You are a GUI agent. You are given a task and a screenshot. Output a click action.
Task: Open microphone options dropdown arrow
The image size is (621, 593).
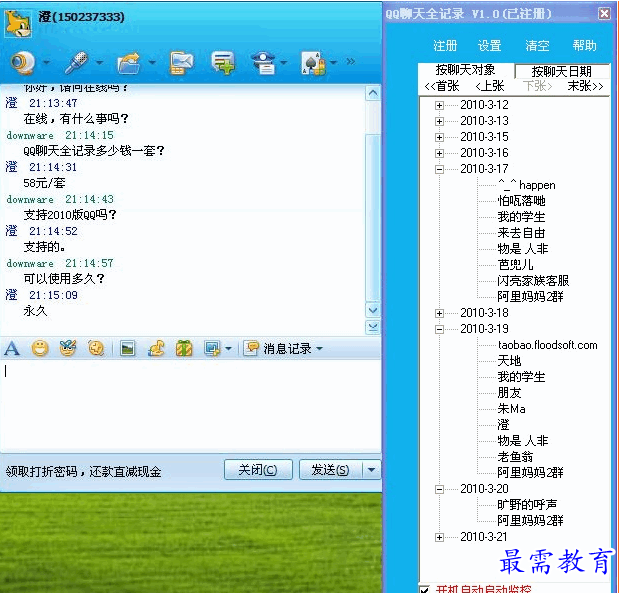tap(99, 63)
